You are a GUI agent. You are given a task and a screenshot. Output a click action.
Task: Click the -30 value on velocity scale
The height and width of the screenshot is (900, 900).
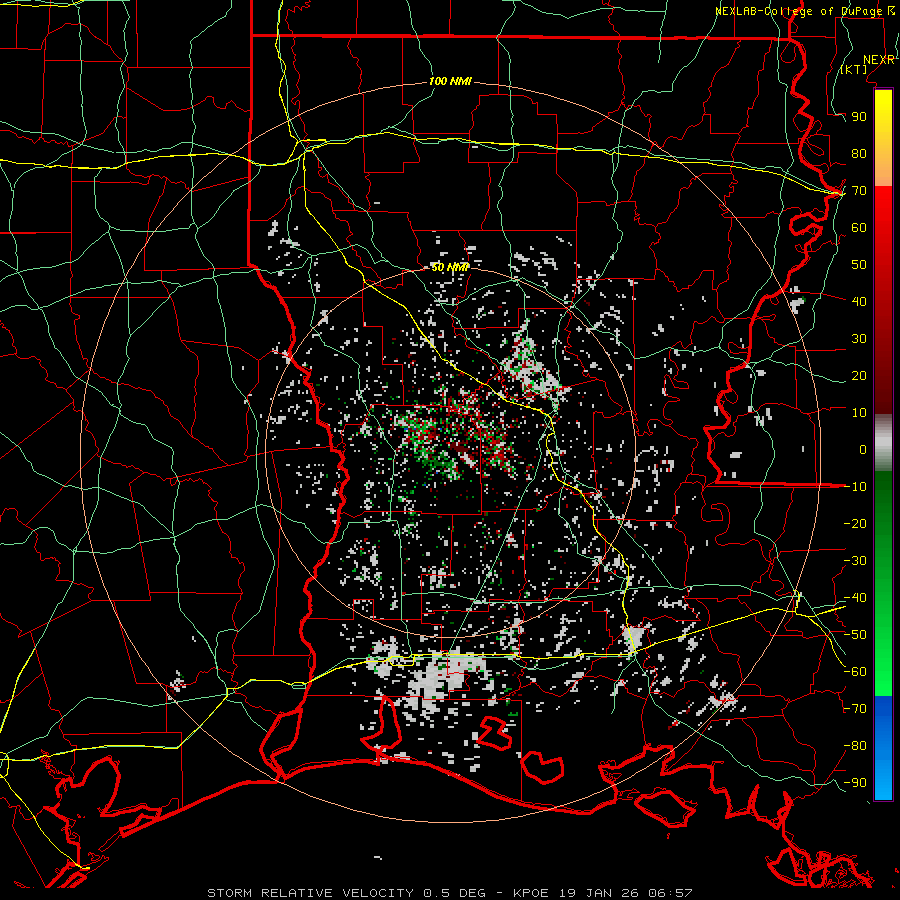tap(855, 561)
